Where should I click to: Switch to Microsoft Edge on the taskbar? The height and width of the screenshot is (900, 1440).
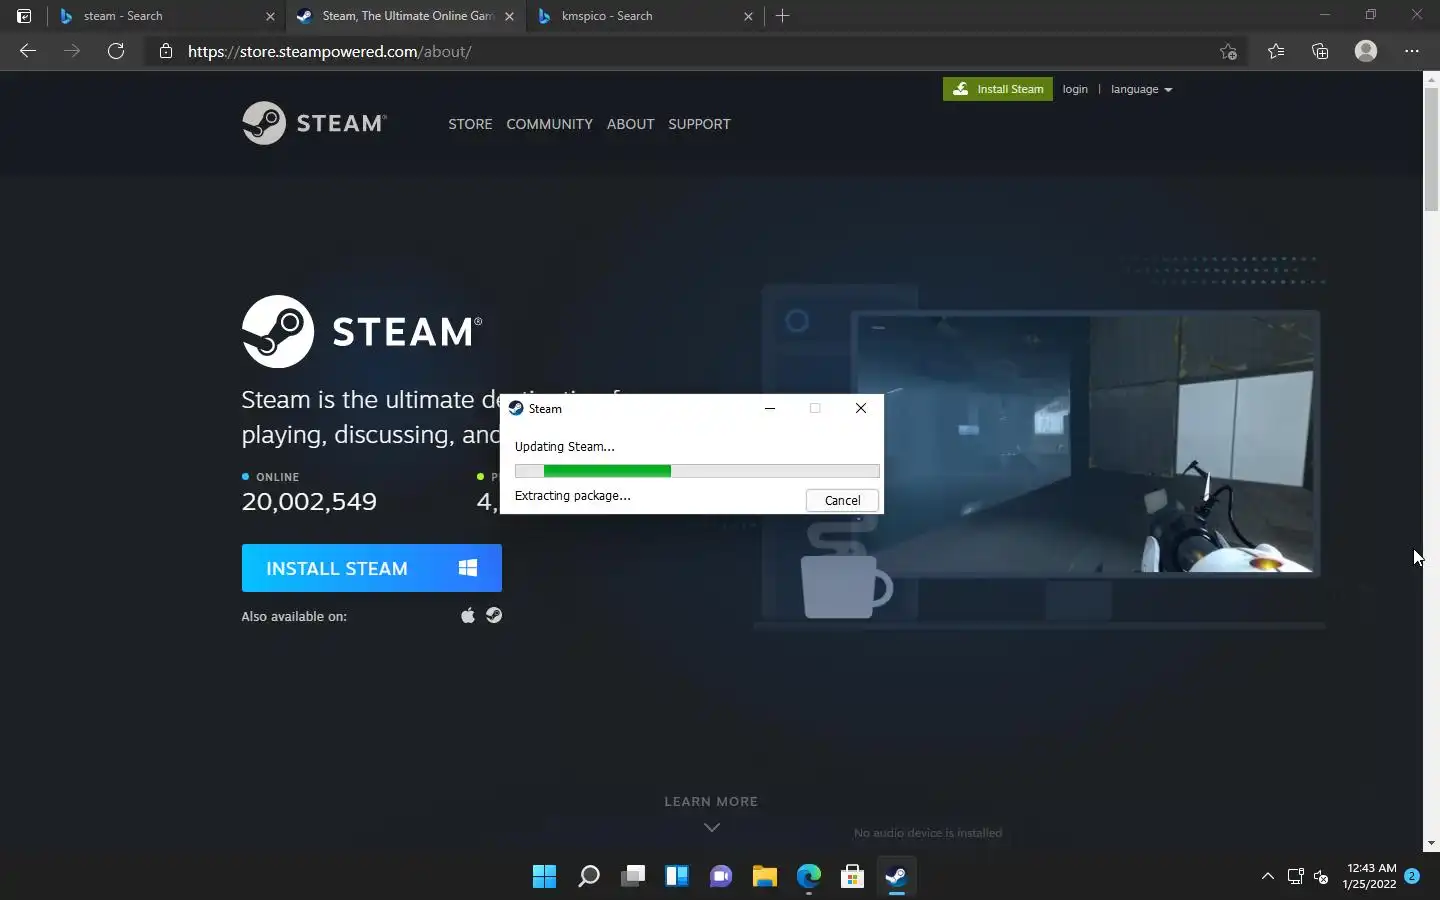tap(809, 877)
